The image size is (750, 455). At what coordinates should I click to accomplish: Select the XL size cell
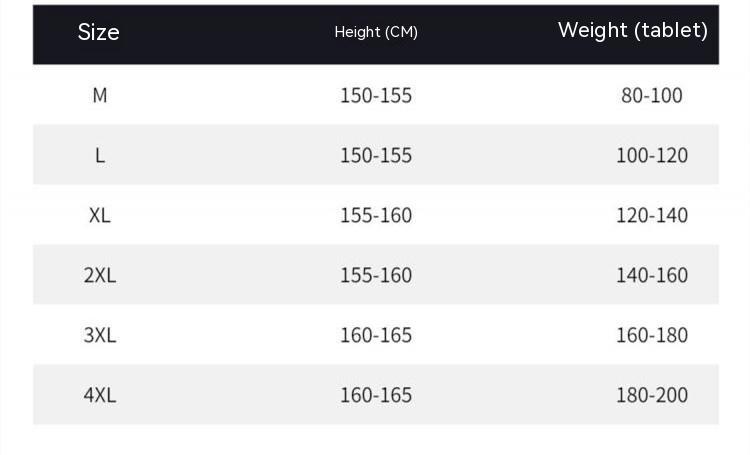click(x=100, y=215)
